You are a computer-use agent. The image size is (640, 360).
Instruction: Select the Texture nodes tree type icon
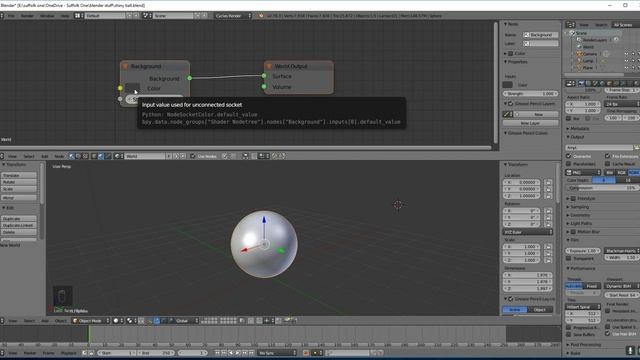(85, 156)
